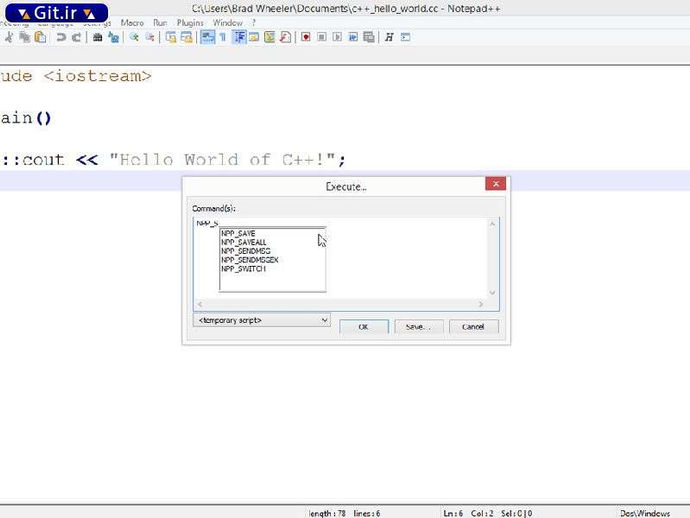
Task: Click the Save Recorded Macro icon
Action: pos(369,37)
